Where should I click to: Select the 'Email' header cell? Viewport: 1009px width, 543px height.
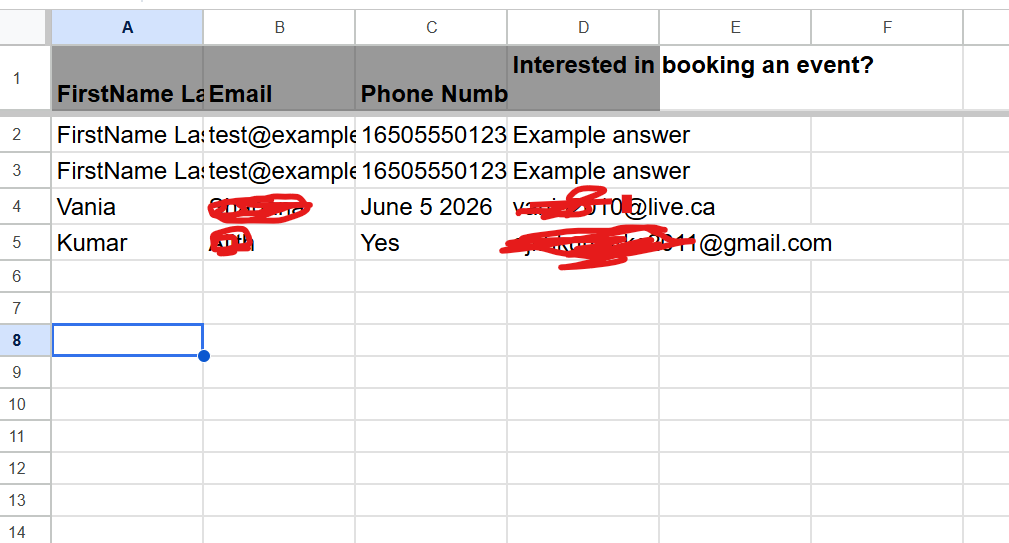click(279, 79)
